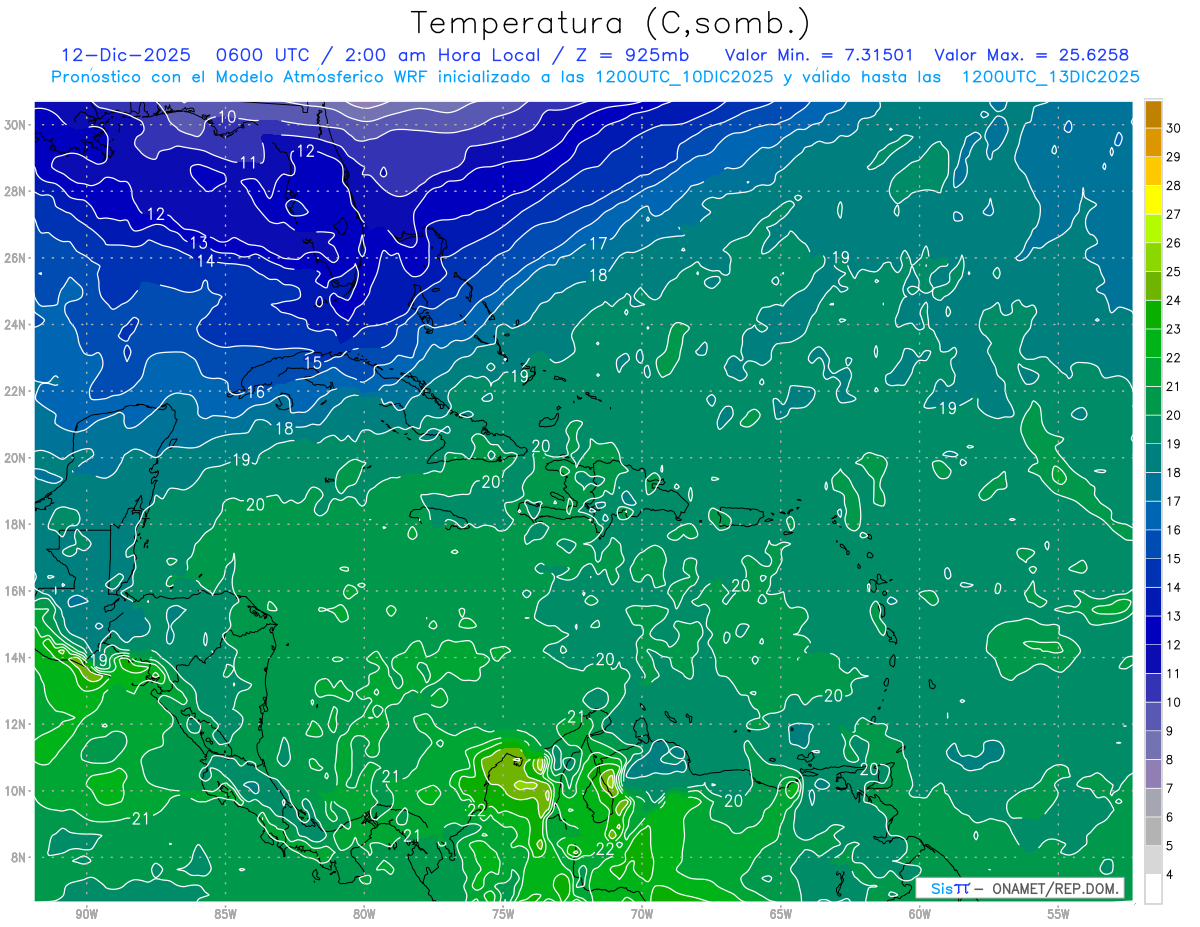Click the legend swatch between 22 and 23
This screenshot has width=1200, height=927.
(1153, 344)
